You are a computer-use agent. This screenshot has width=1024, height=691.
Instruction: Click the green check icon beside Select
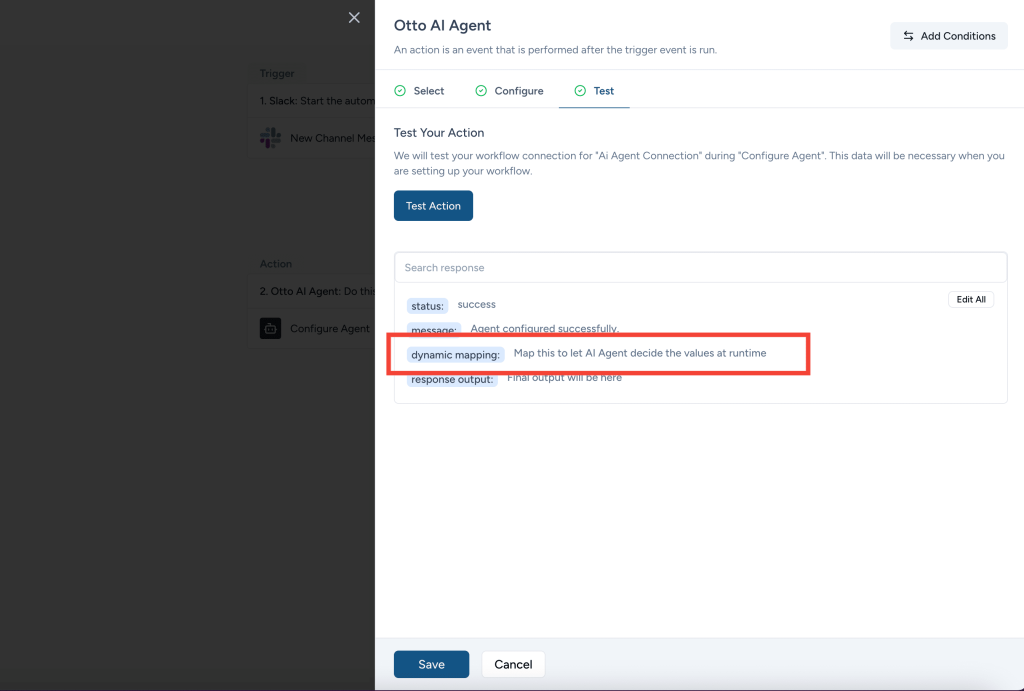click(400, 91)
